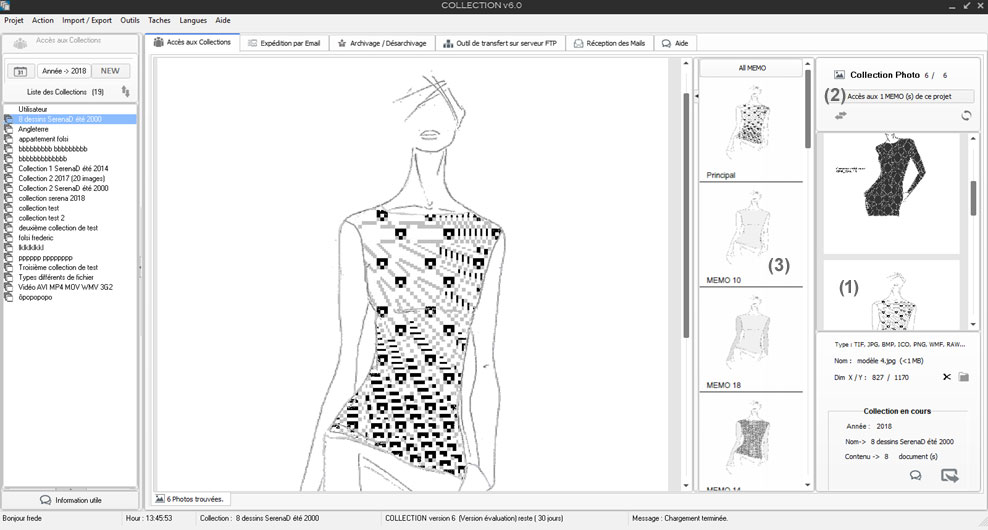
Task: Select Collection 1 SerenaD été 2014 in list
Action: (63, 168)
